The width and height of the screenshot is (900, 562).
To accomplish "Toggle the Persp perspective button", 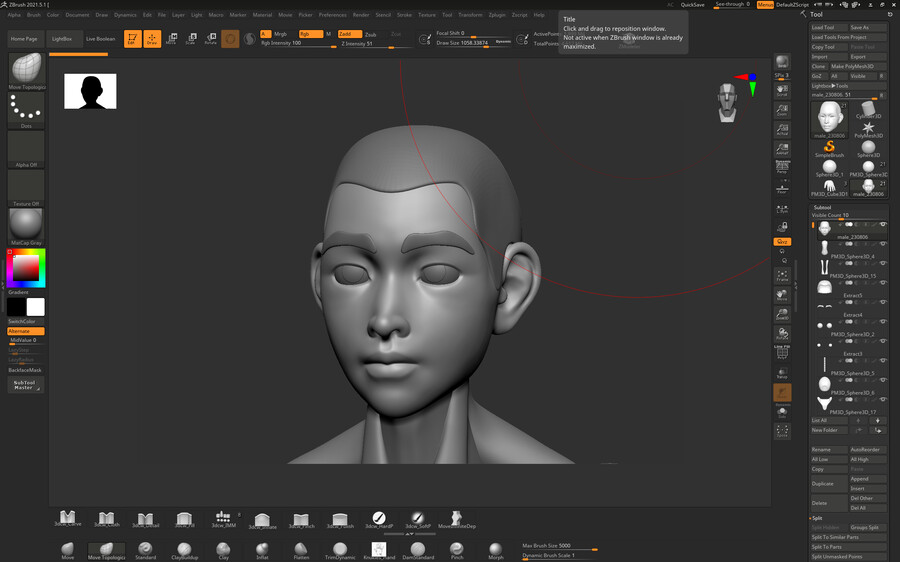I will point(782,167).
